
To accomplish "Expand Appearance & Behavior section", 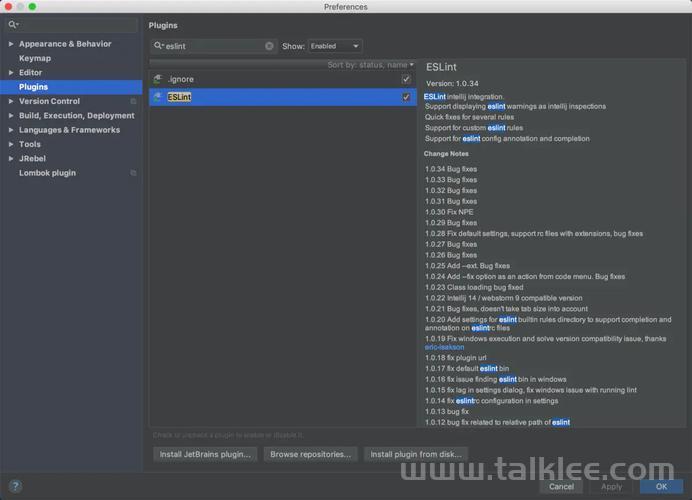I will [x=11, y=44].
